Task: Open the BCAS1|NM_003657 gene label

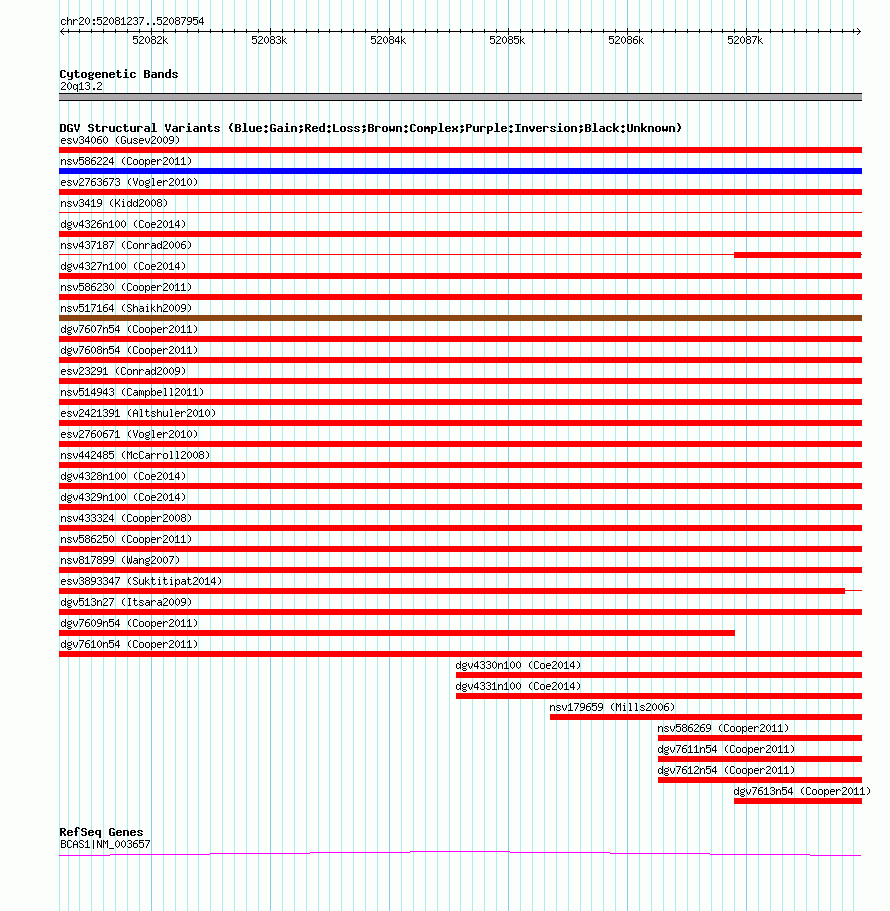Action: [105, 844]
